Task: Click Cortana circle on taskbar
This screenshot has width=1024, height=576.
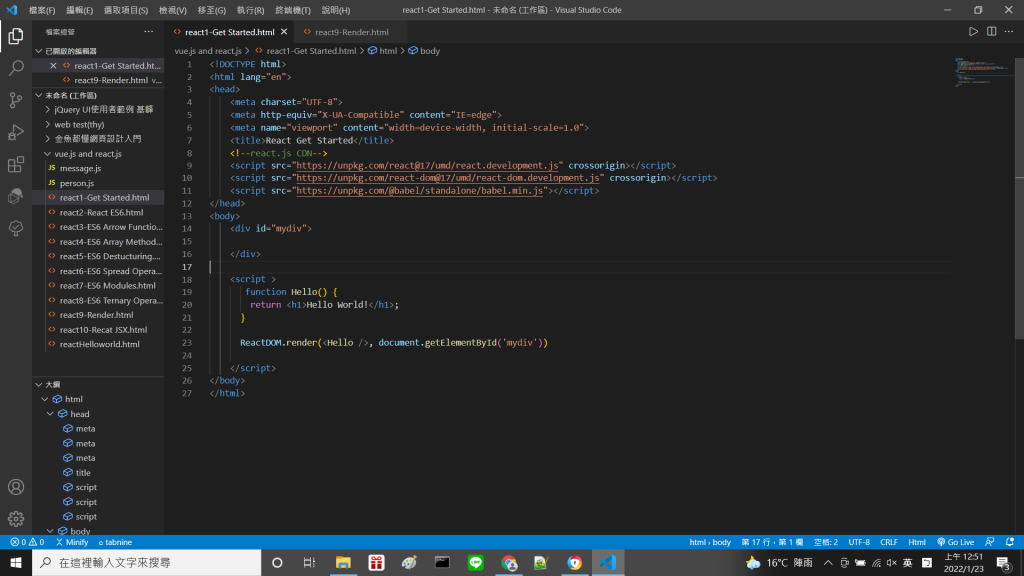Action: point(277,562)
